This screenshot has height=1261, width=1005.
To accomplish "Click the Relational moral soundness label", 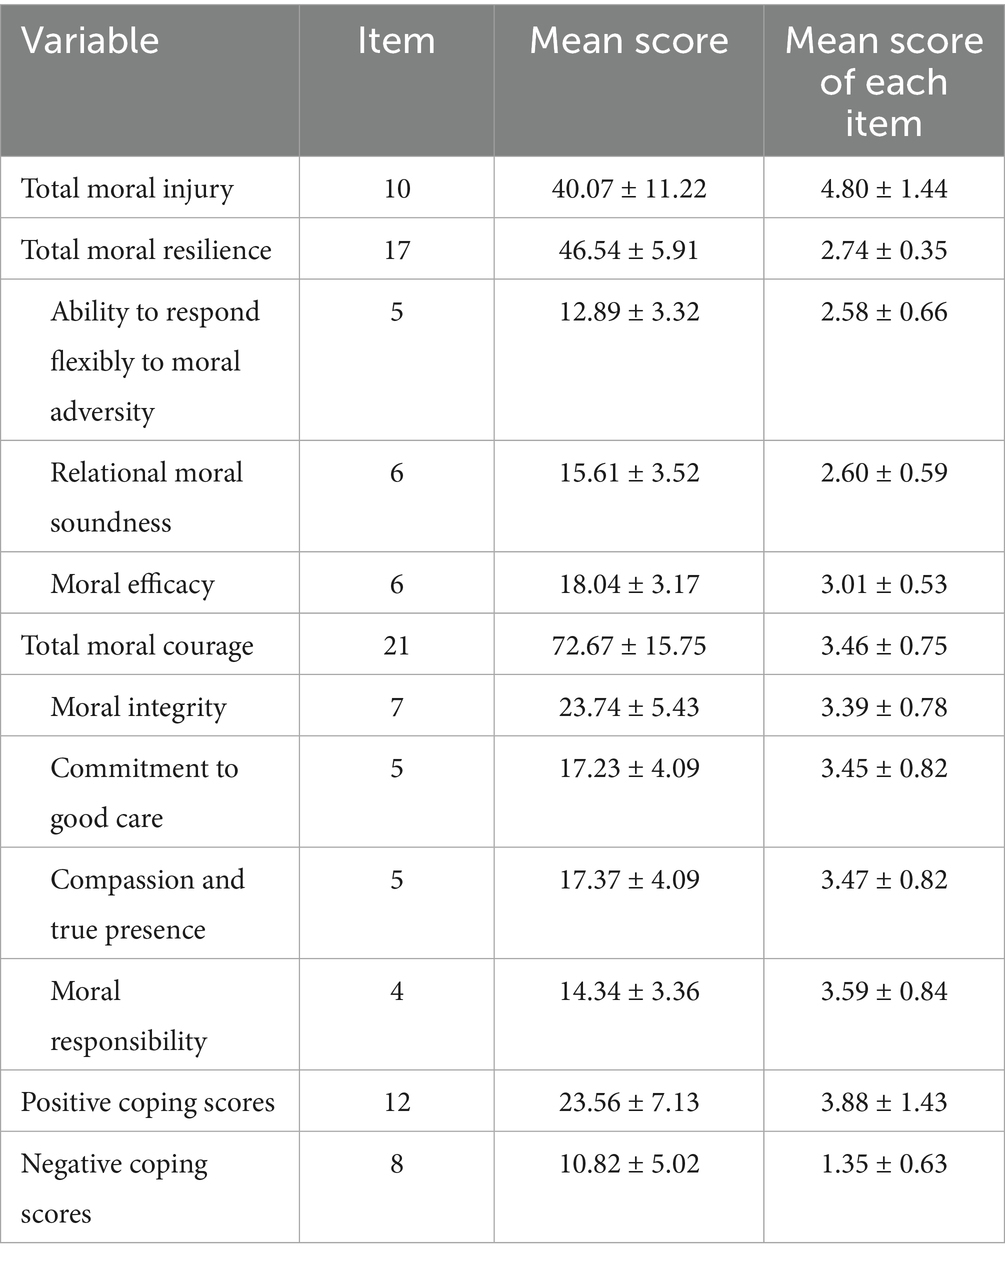I will 146,497.
